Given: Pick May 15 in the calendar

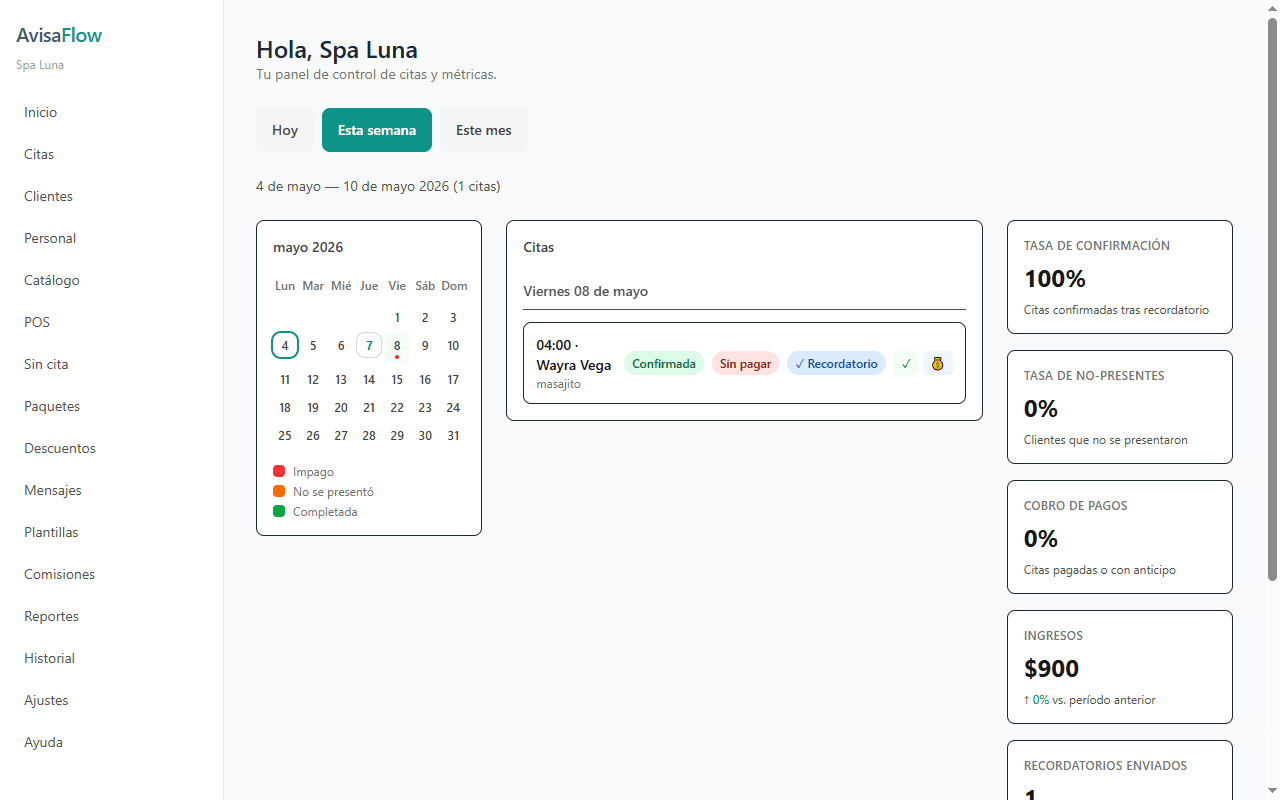Looking at the screenshot, I should coord(397,379).
